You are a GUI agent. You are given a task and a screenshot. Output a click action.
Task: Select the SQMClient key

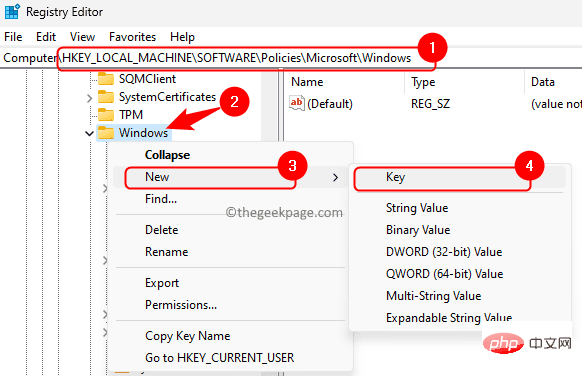147,79
